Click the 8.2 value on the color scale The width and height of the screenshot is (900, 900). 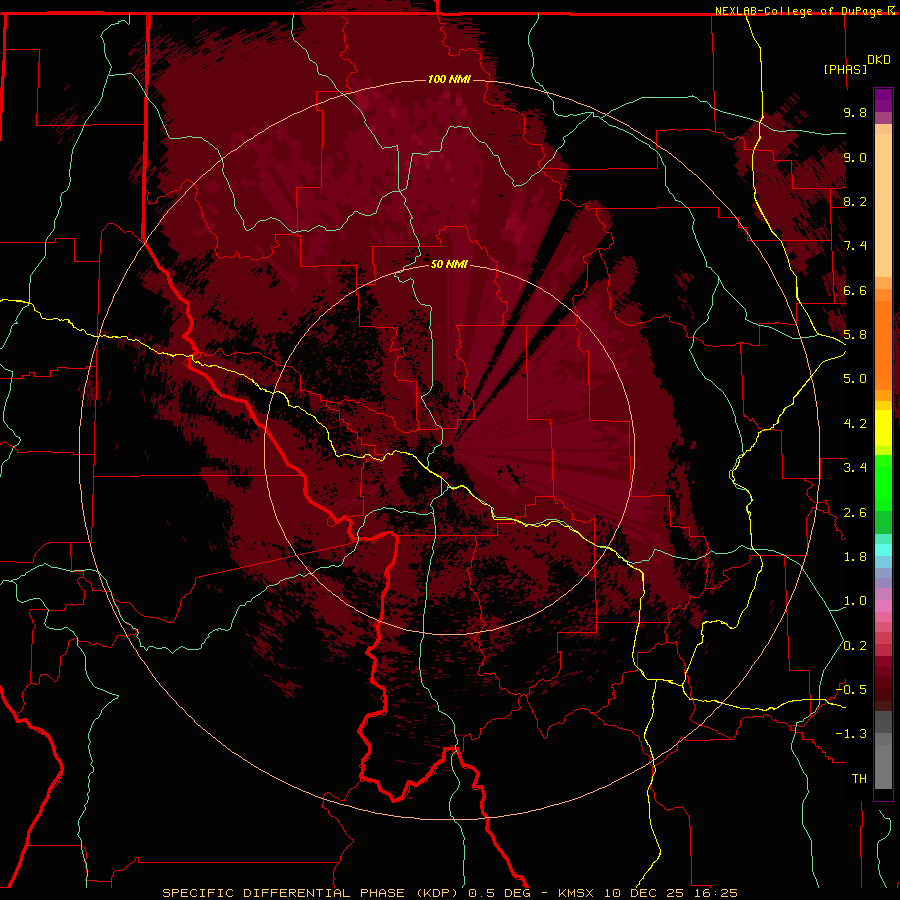tap(855, 201)
